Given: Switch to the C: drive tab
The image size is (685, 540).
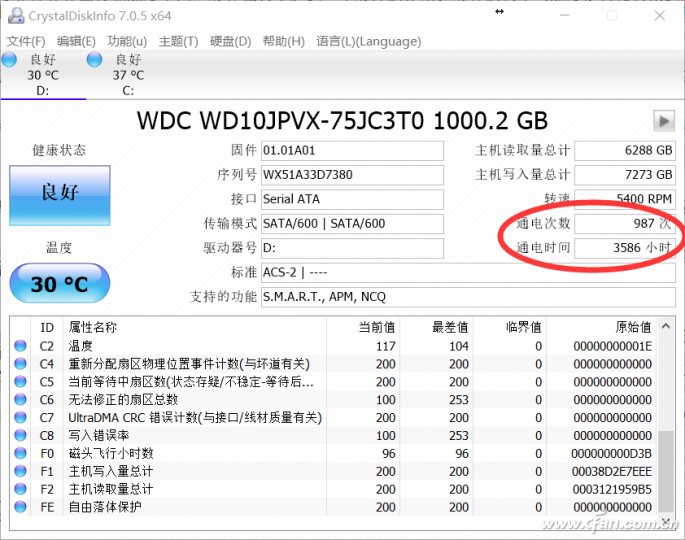Looking at the screenshot, I should 128,75.
